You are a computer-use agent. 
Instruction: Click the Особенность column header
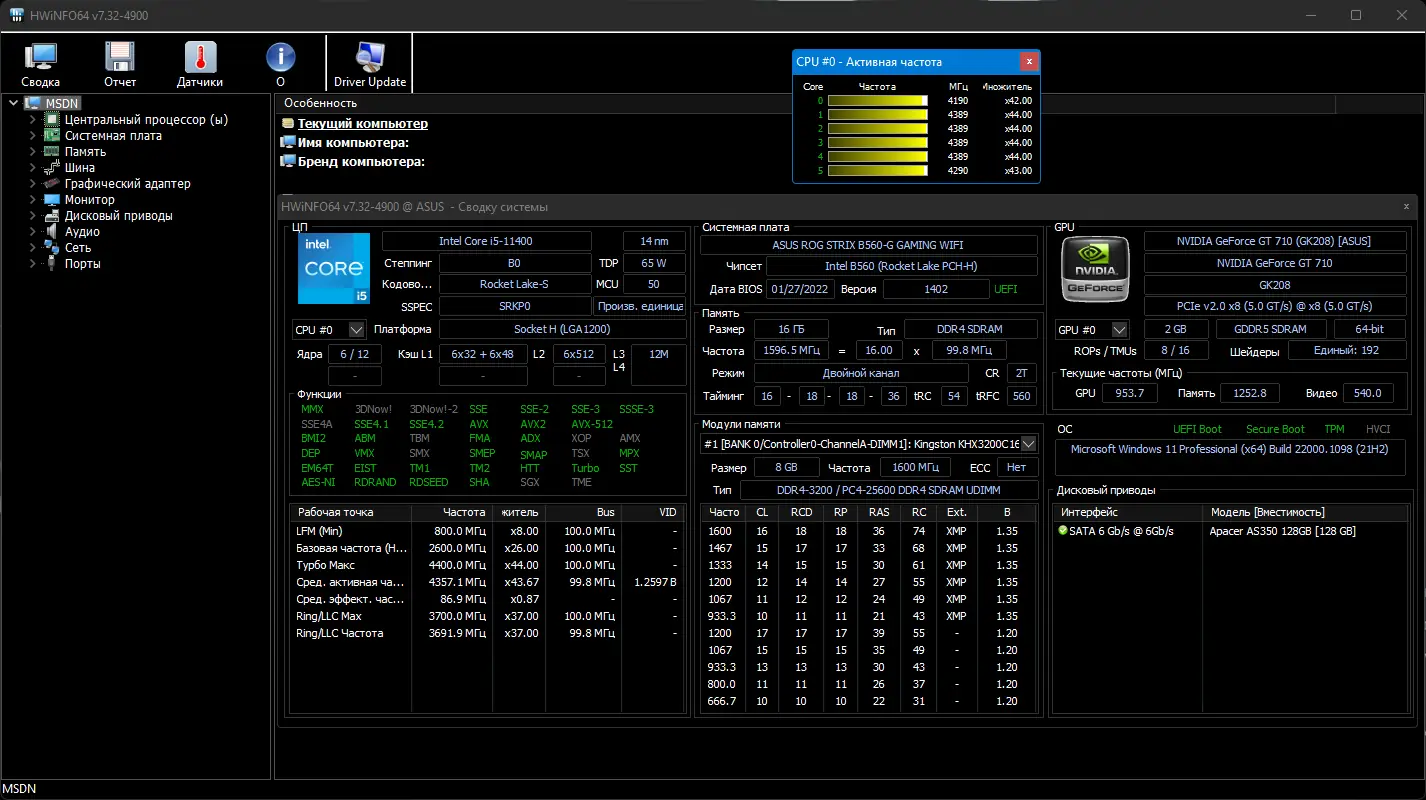[321, 103]
